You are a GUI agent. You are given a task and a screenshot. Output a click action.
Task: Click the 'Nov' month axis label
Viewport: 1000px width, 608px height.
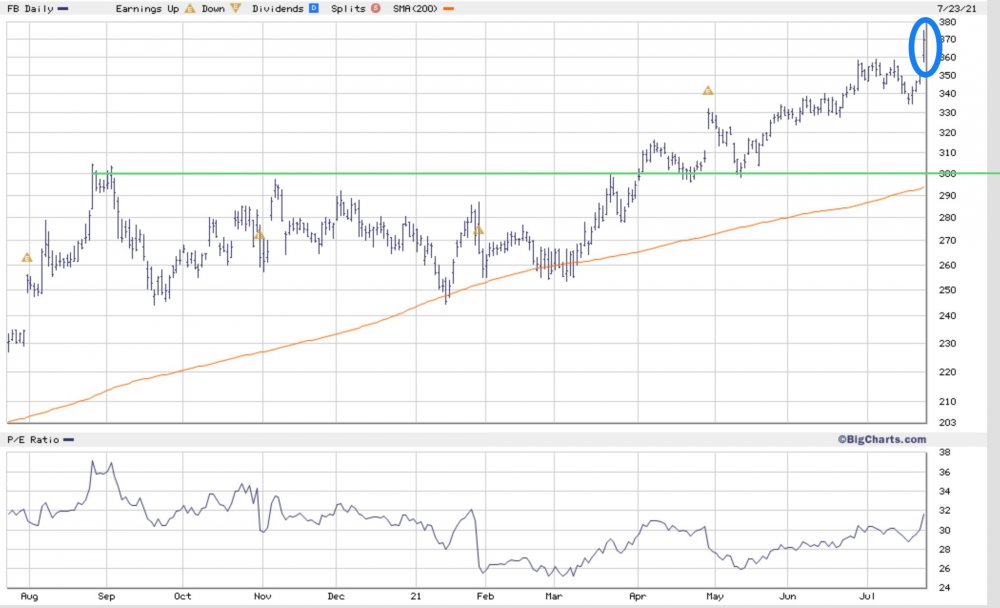point(262,596)
